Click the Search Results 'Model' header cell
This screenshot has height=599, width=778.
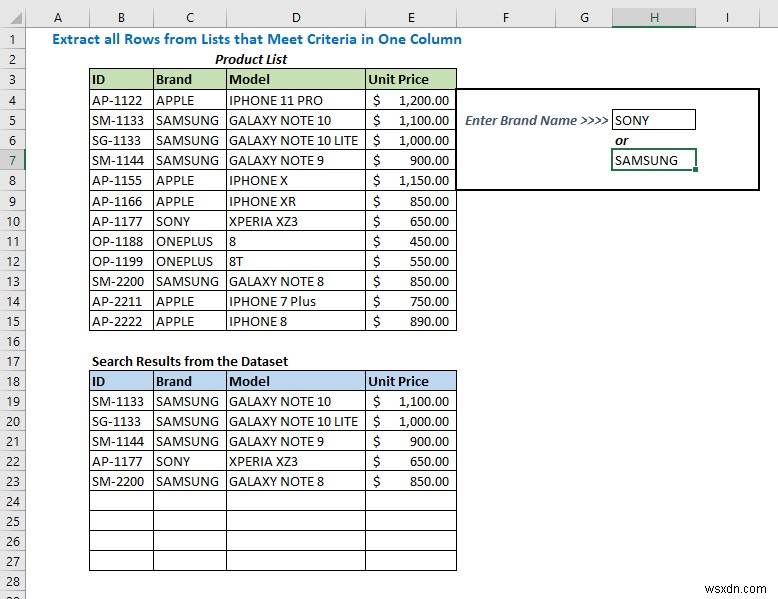(296, 381)
